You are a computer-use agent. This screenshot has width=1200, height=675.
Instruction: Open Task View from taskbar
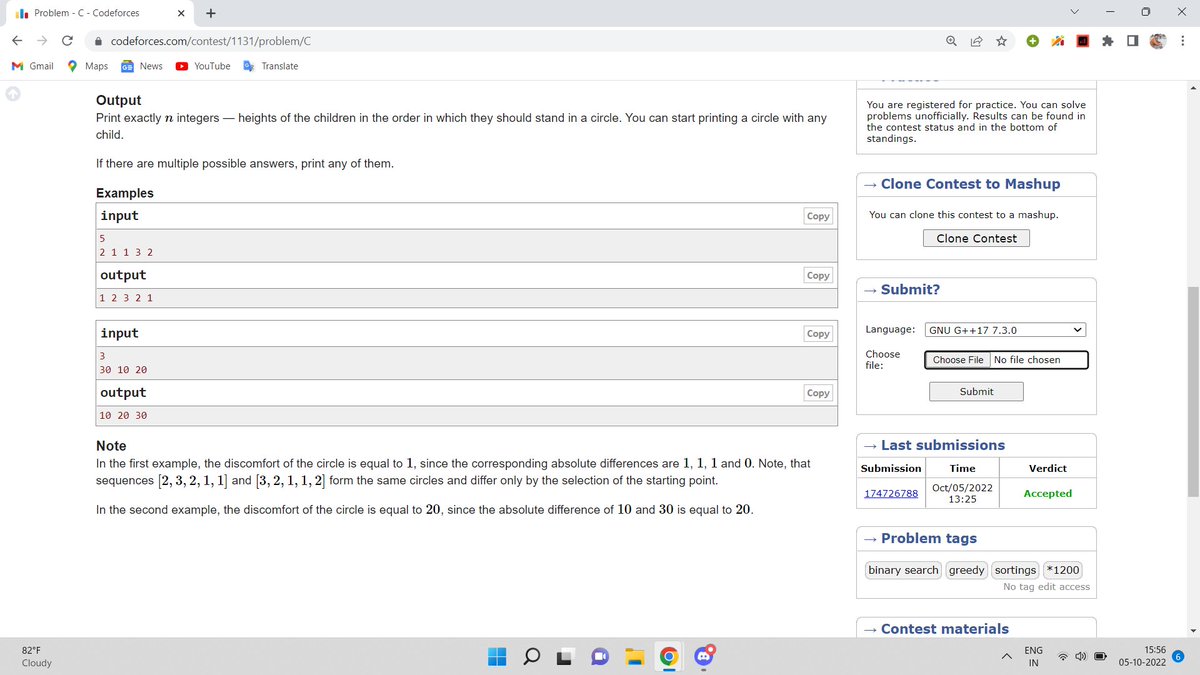pos(565,657)
